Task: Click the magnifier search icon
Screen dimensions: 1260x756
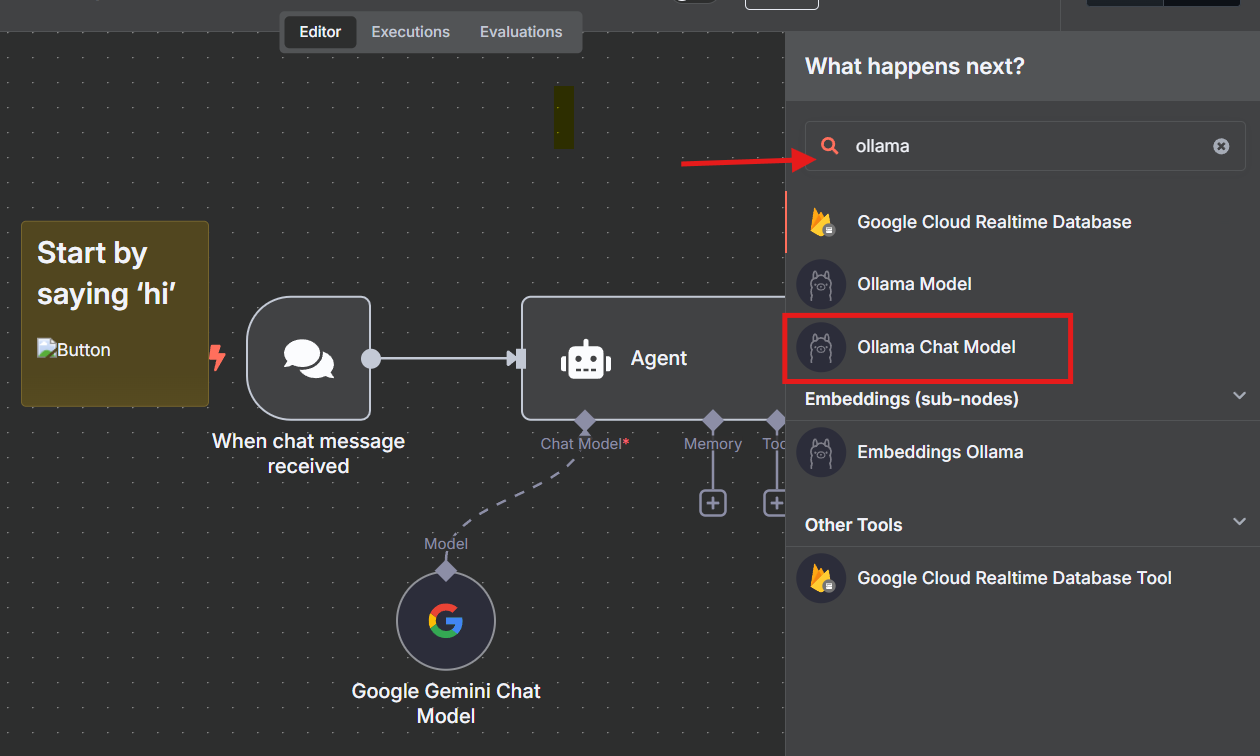Action: 830,146
